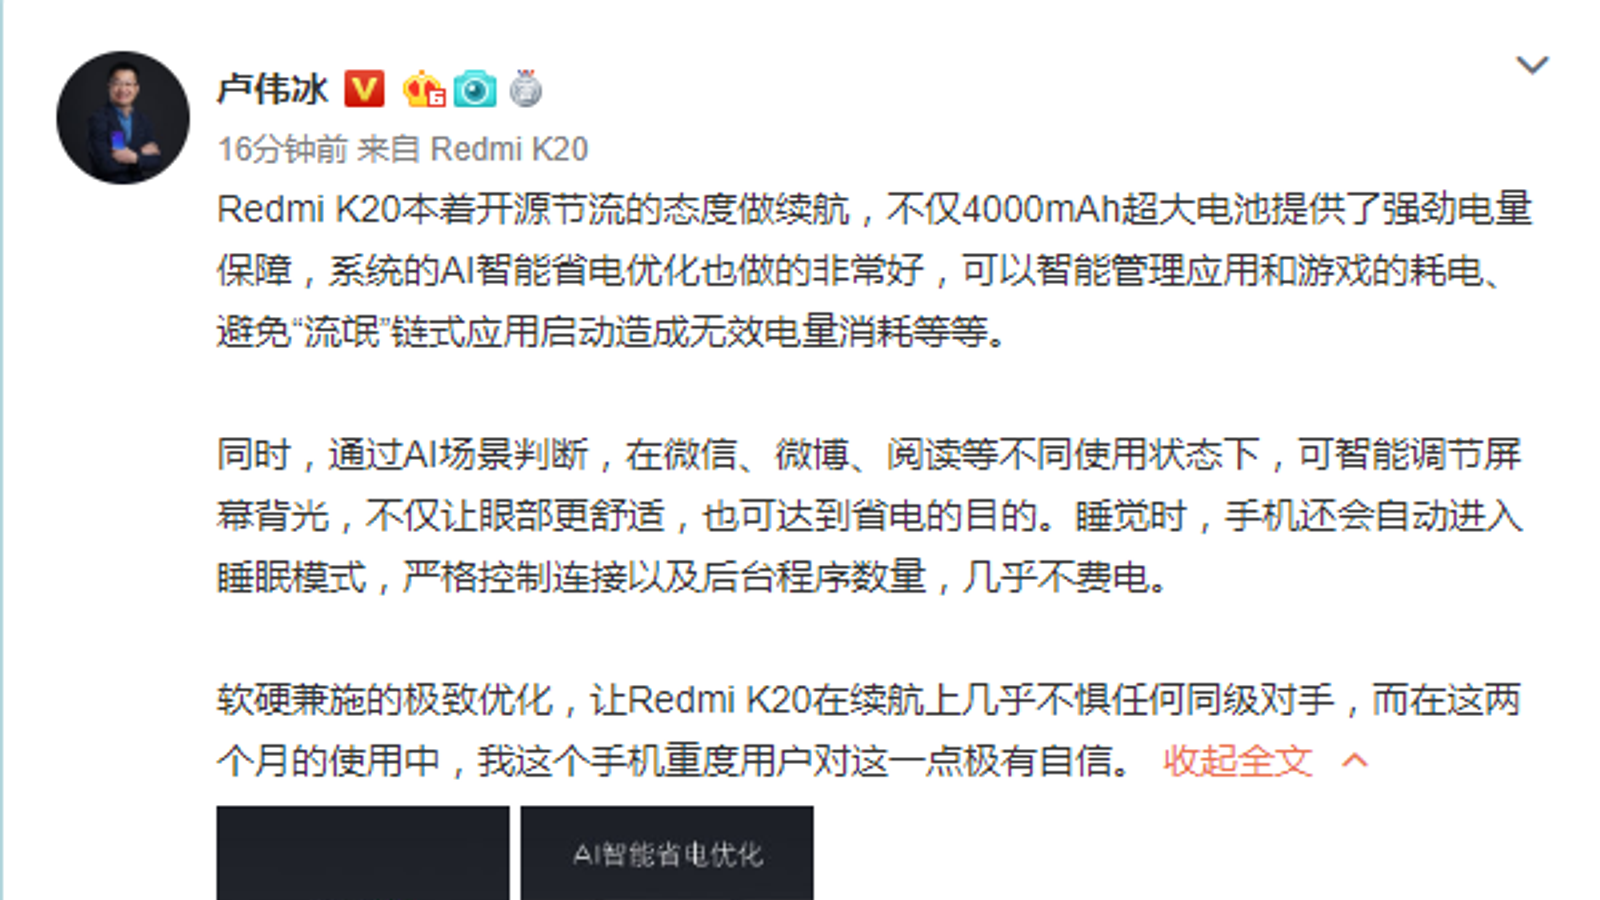
Task: Open the AI智能省电优化 image thumbnail
Action: coord(667,853)
